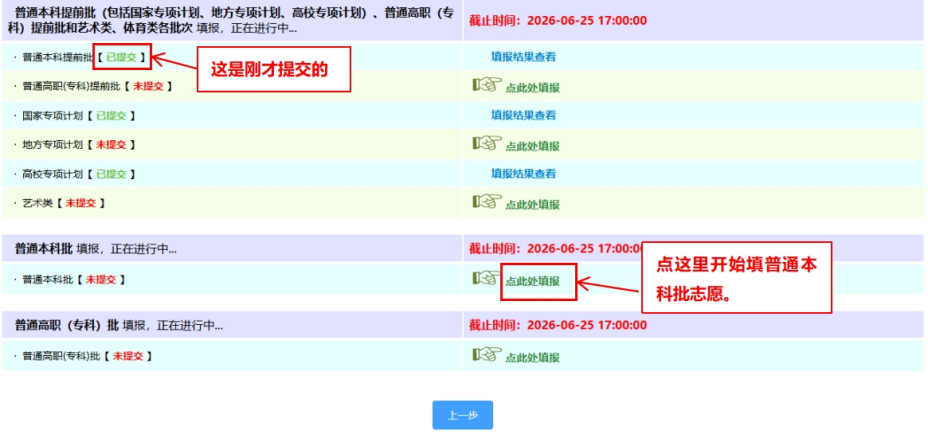Select the 国家专项计划 row label

click(50, 115)
